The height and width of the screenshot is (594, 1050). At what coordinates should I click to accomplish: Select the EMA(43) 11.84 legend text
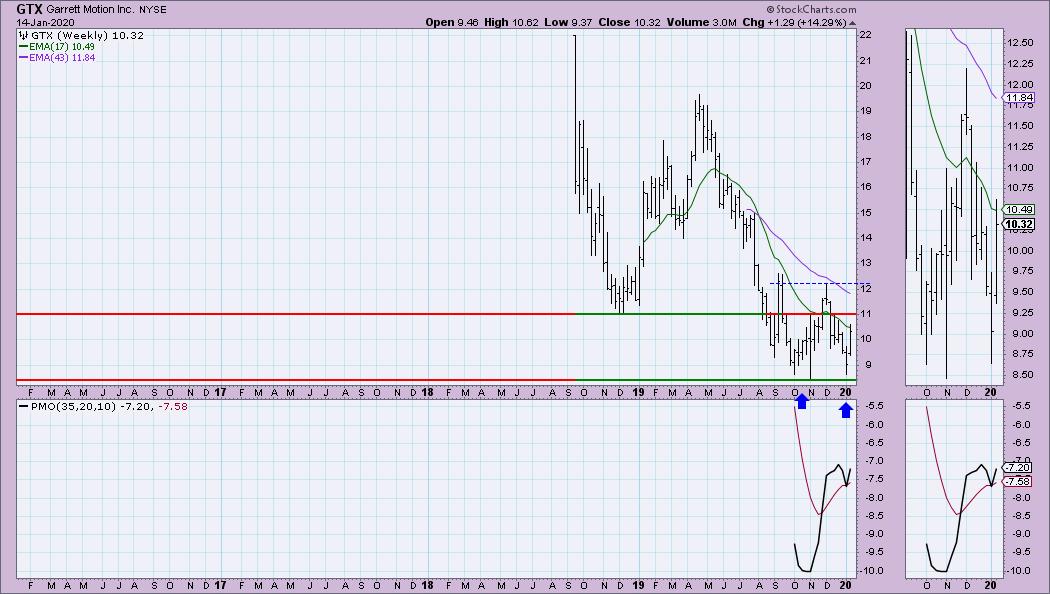62,58
